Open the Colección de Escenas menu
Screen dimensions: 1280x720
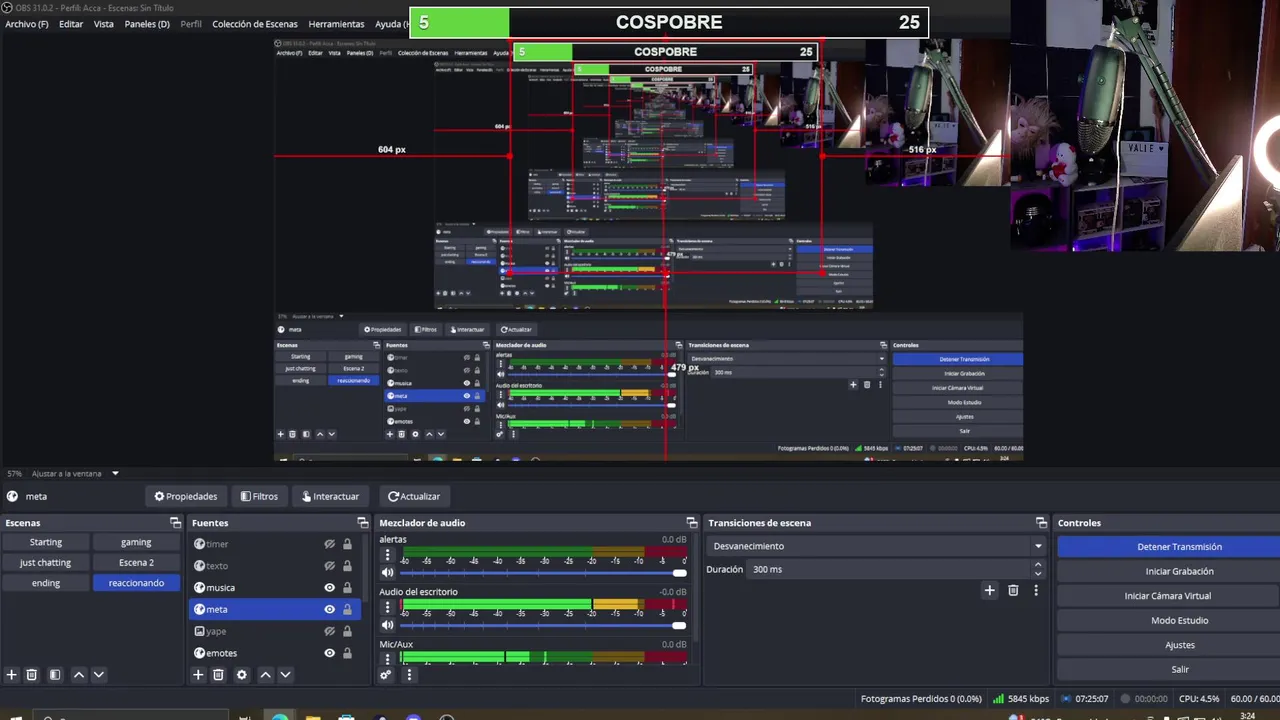click(255, 24)
